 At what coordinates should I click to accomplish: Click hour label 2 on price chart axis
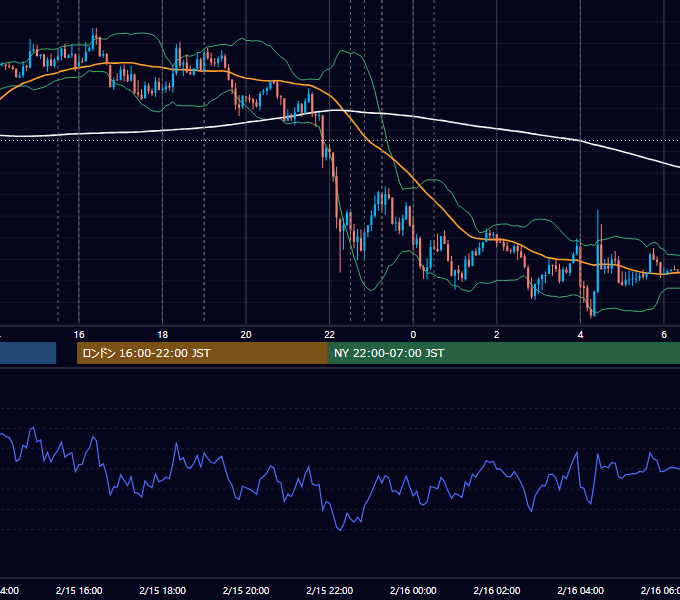pos(497,335)
